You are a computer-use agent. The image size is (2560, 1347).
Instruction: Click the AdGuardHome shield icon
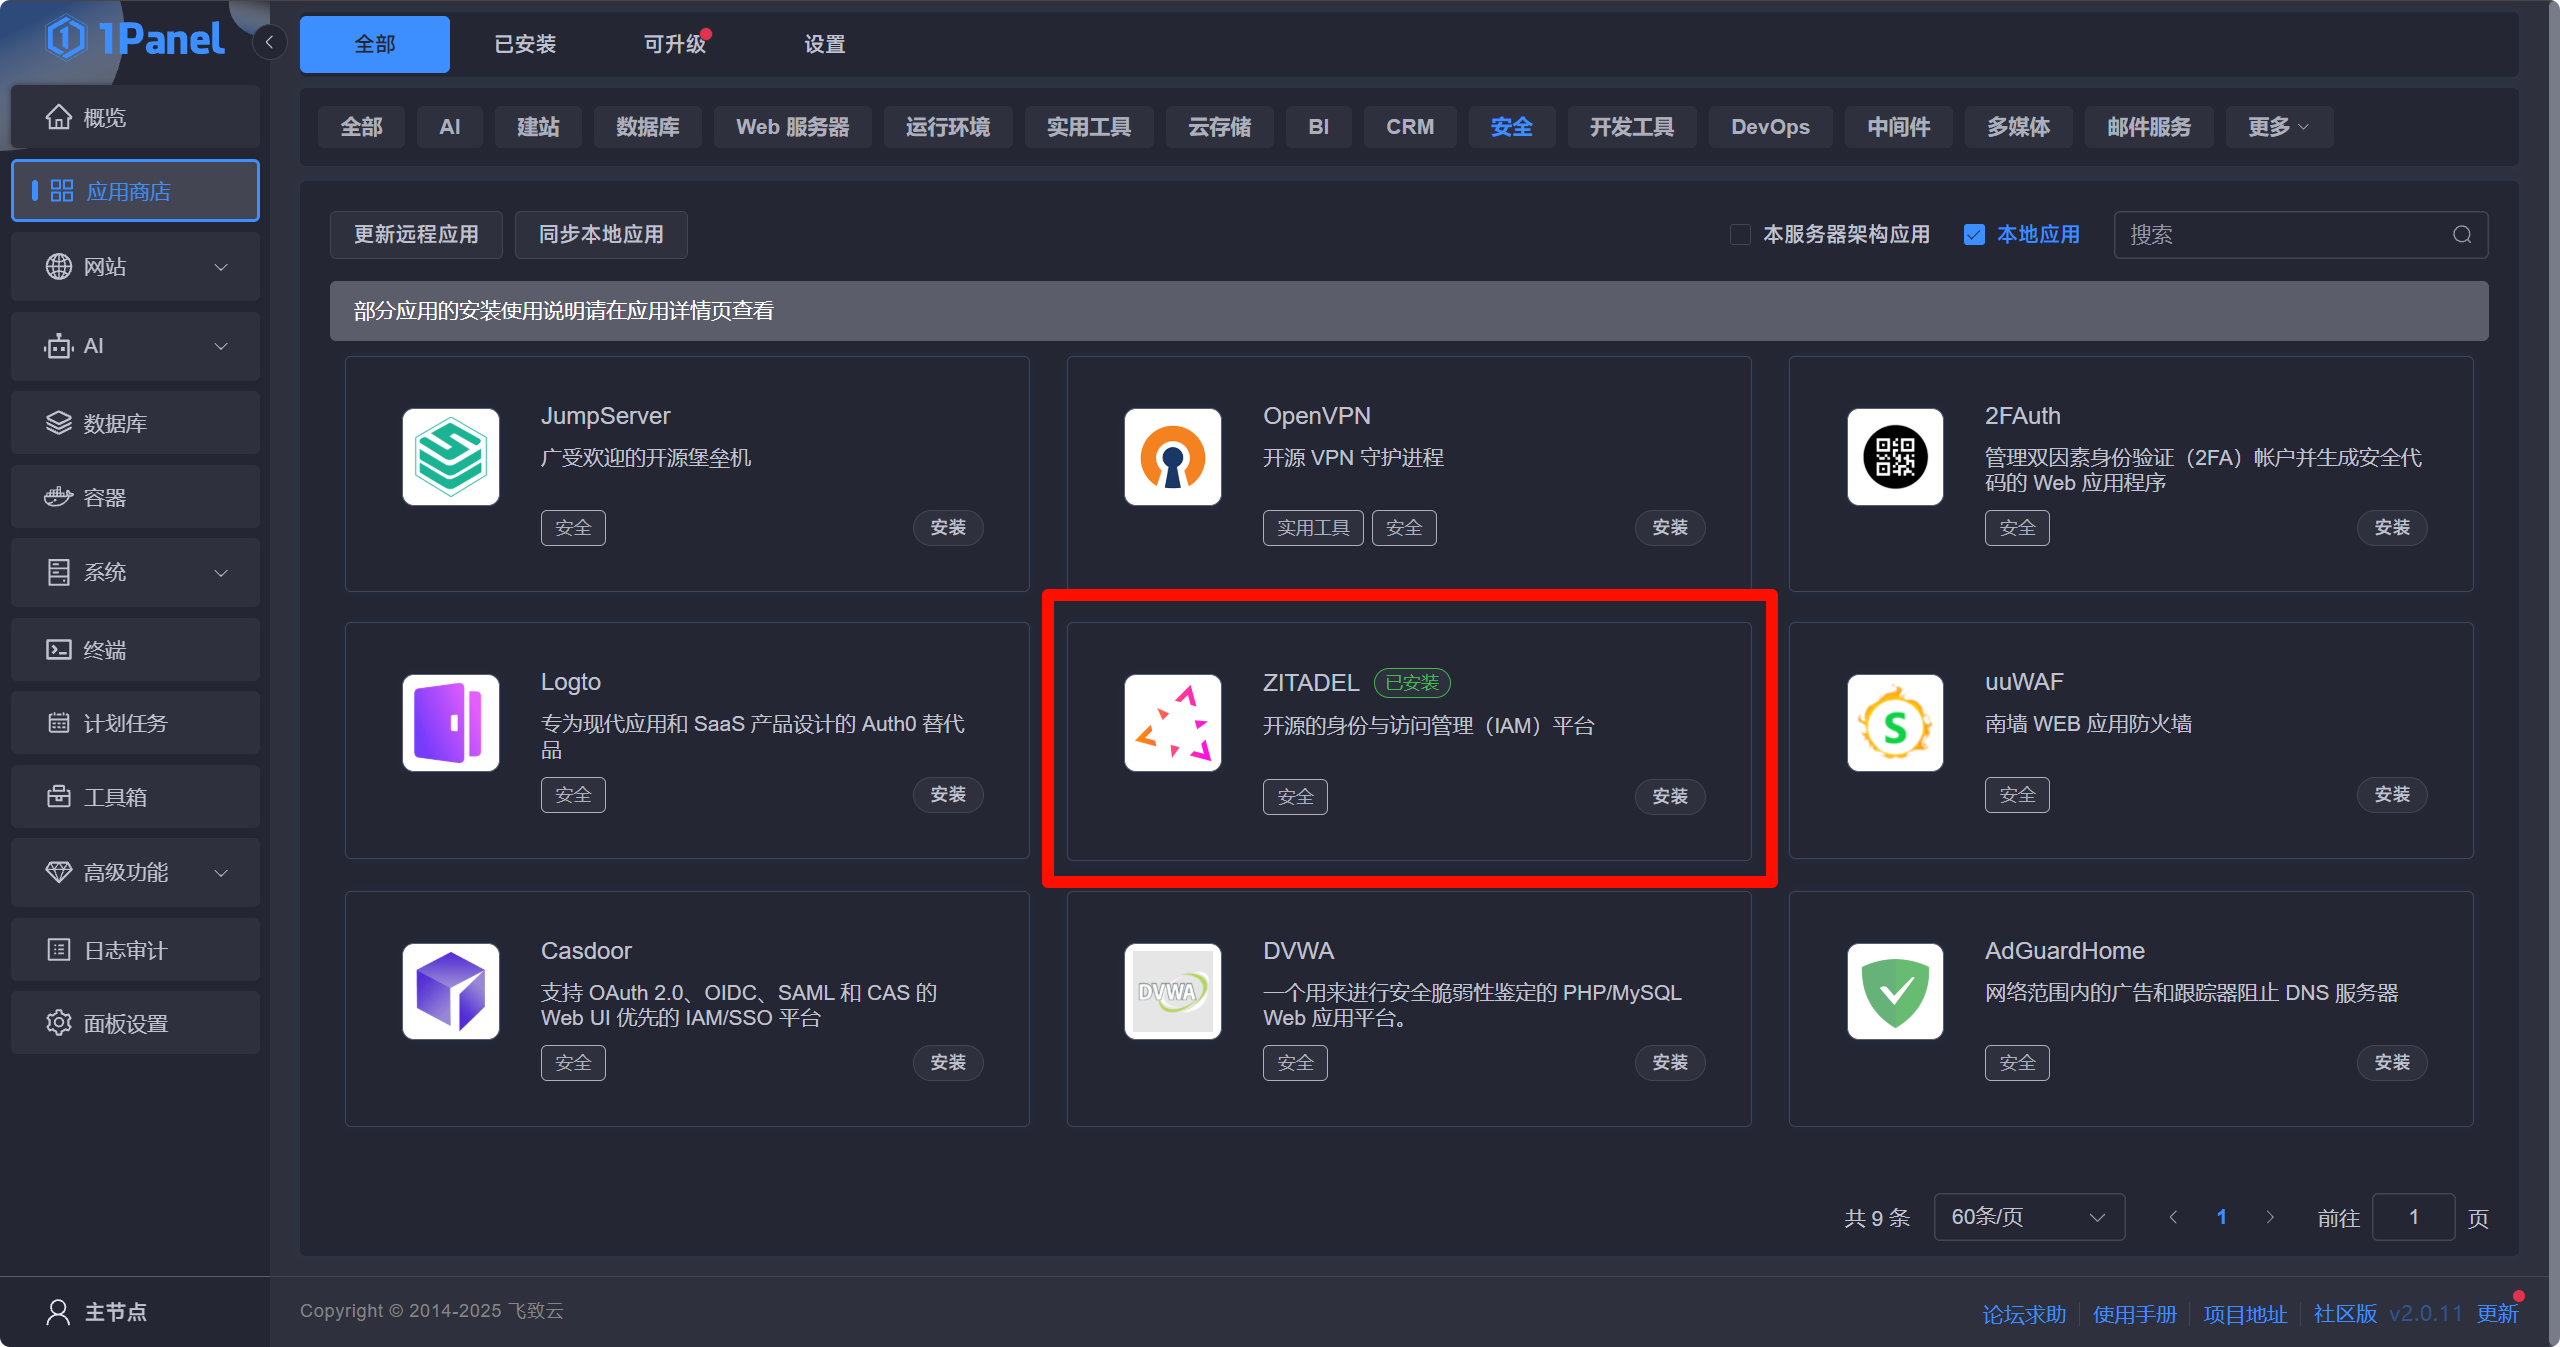(1894, 991)
